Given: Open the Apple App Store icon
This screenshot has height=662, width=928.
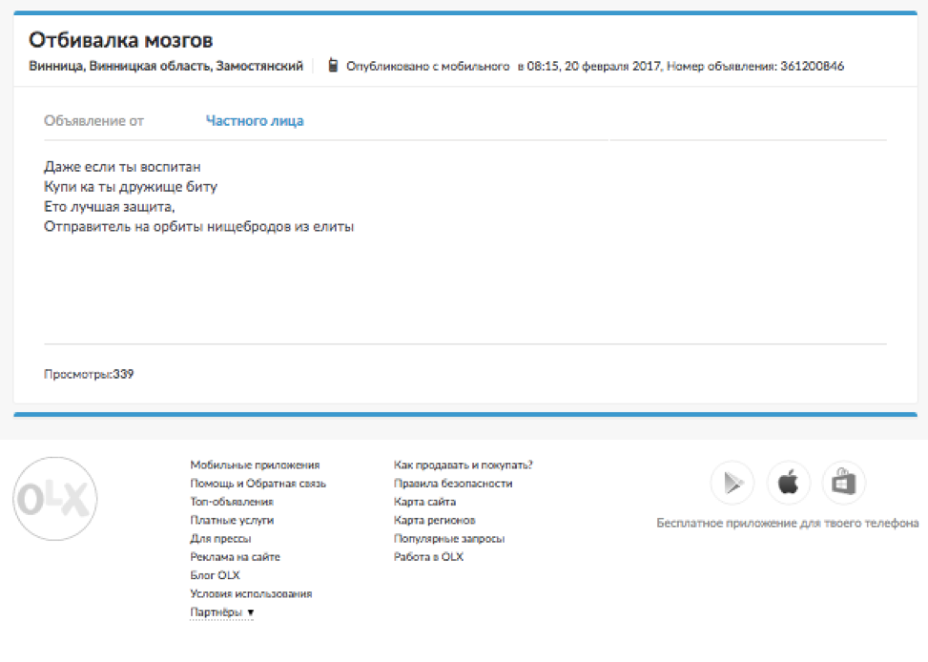Looking at the screenshot, I should point(788,484).
